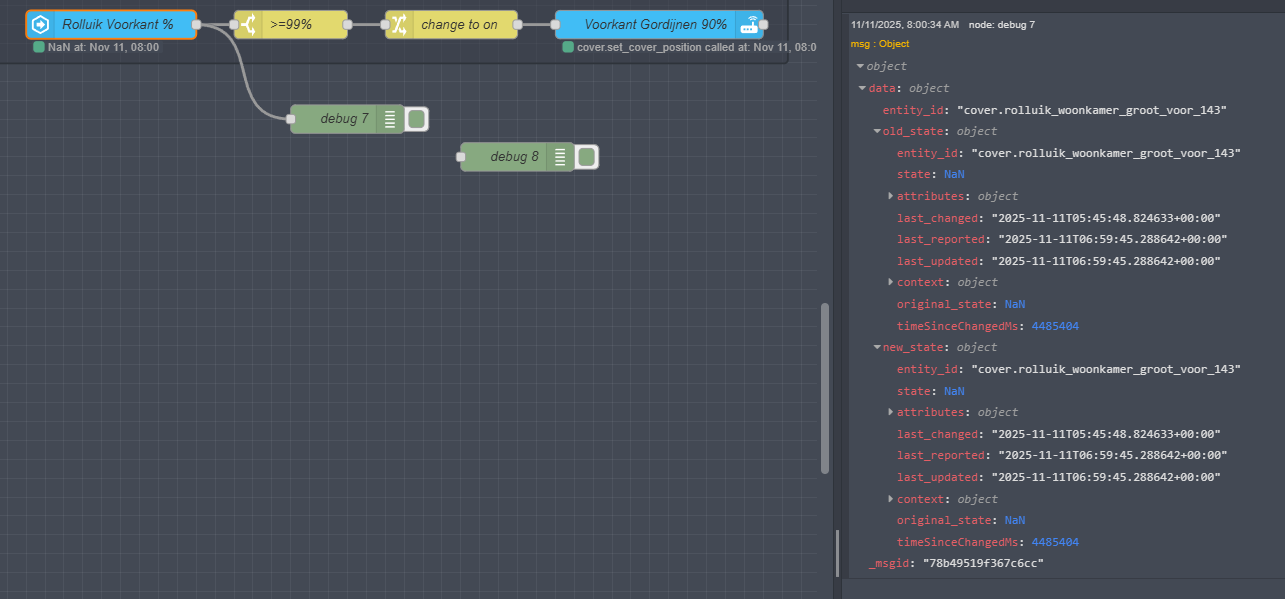
Task: Toggle the debug 7 node output button
Action: 418,119
